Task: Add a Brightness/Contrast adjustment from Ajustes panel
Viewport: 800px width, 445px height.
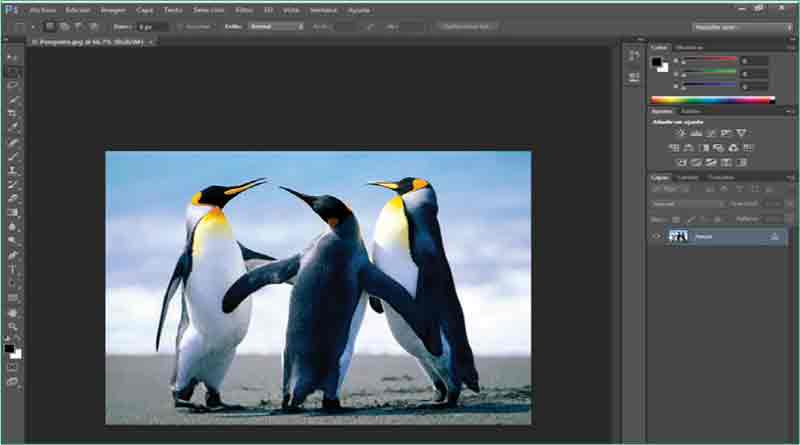Action: pyautogui.click(x=681, y=133)
